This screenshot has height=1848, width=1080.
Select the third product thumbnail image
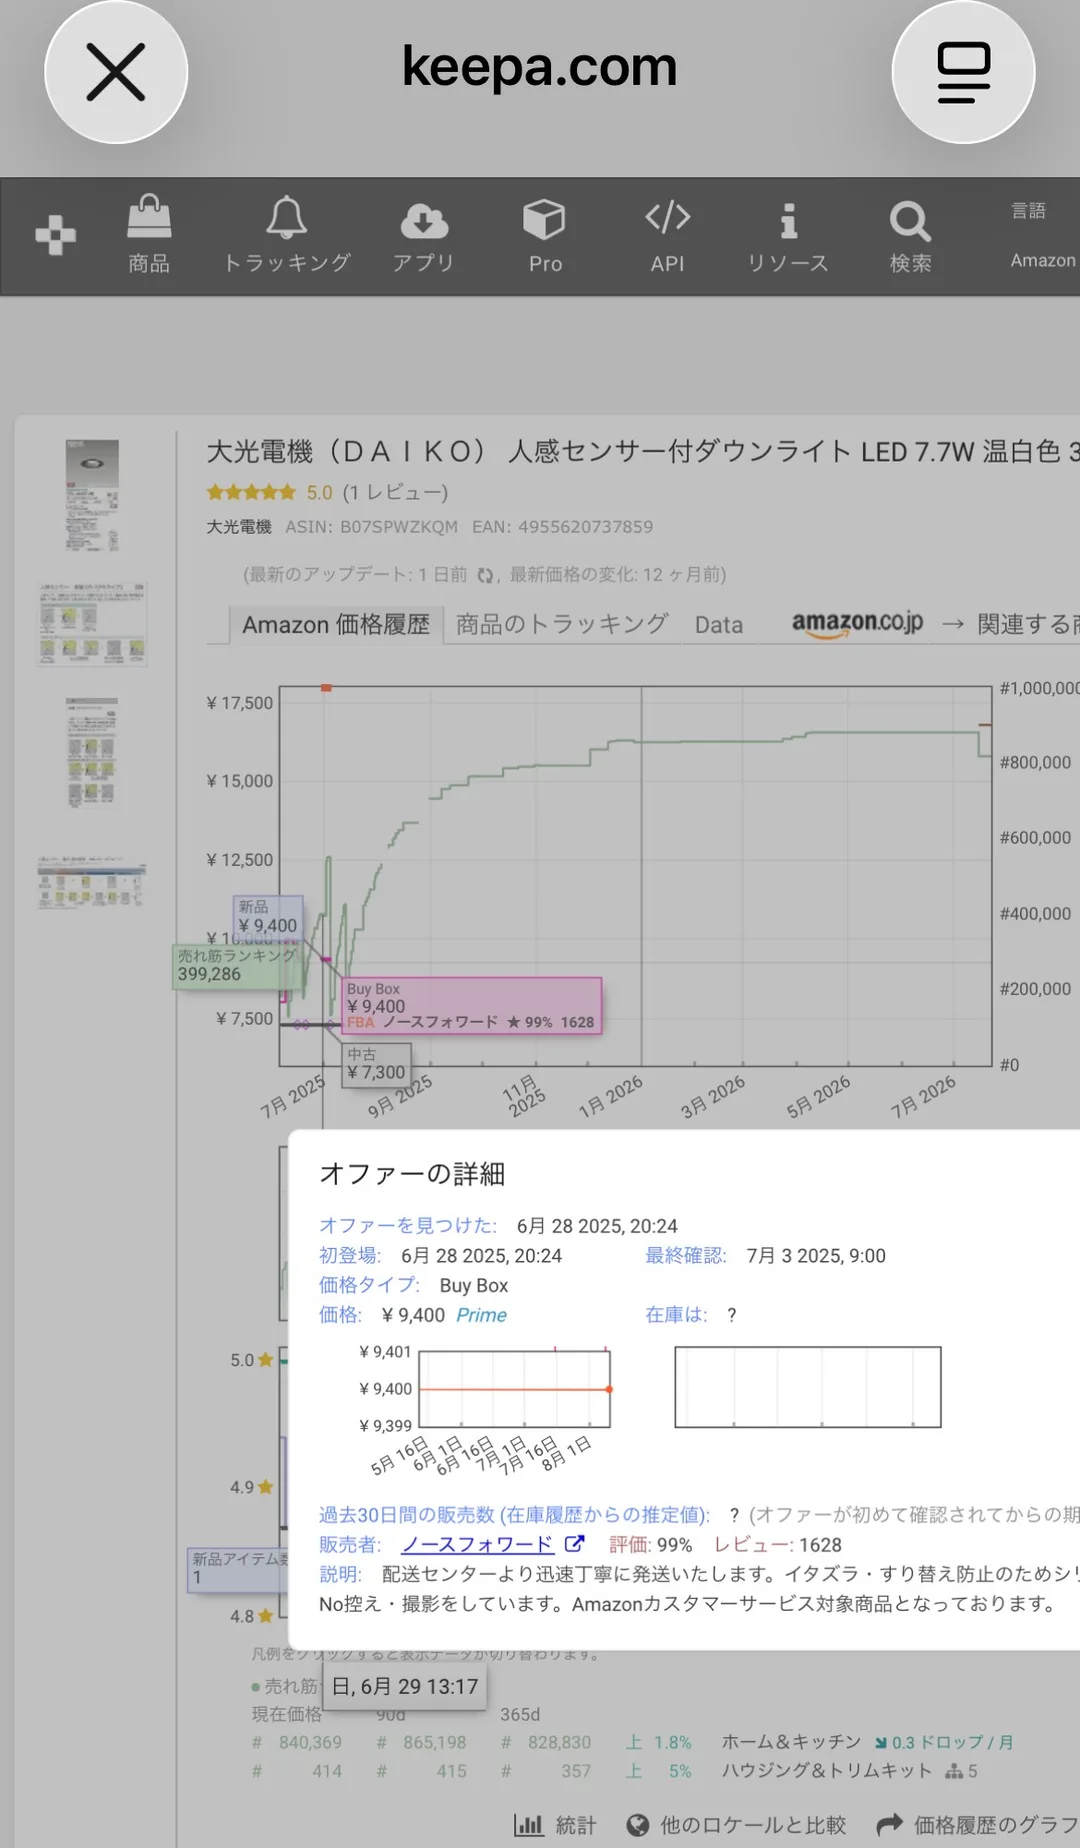(x=92, y=753)
